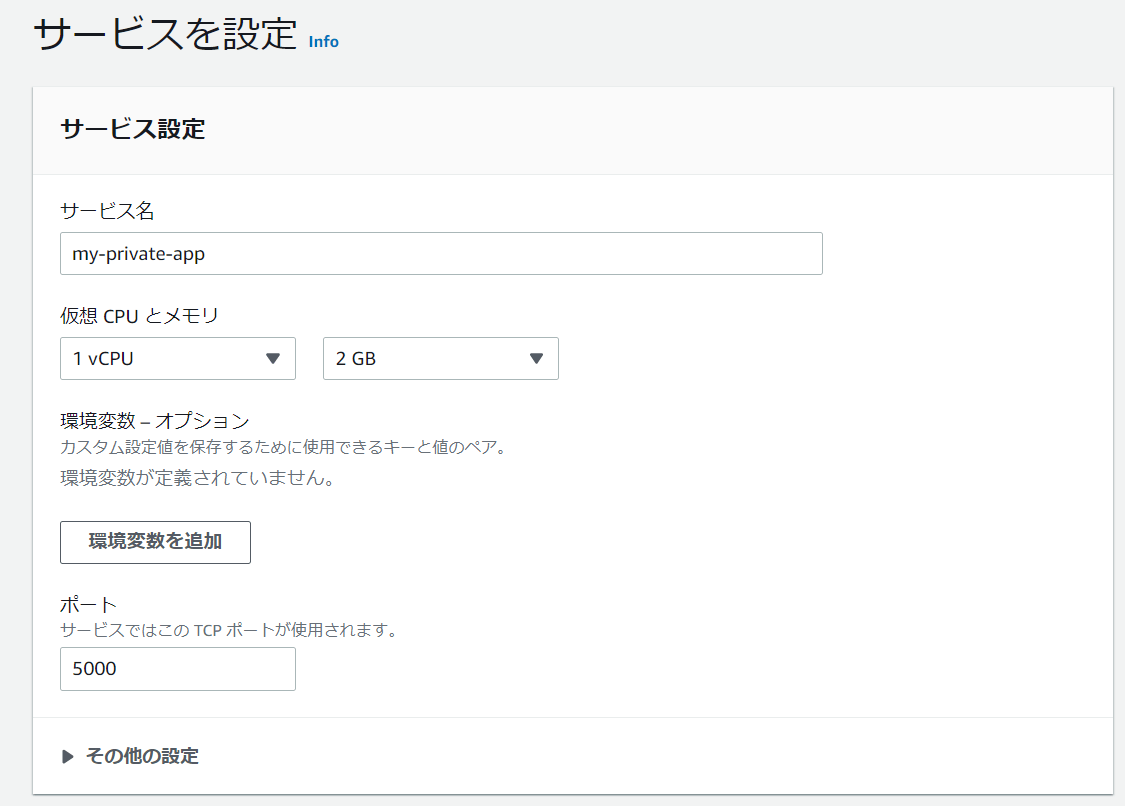Click the ポート label

(88, 604)
